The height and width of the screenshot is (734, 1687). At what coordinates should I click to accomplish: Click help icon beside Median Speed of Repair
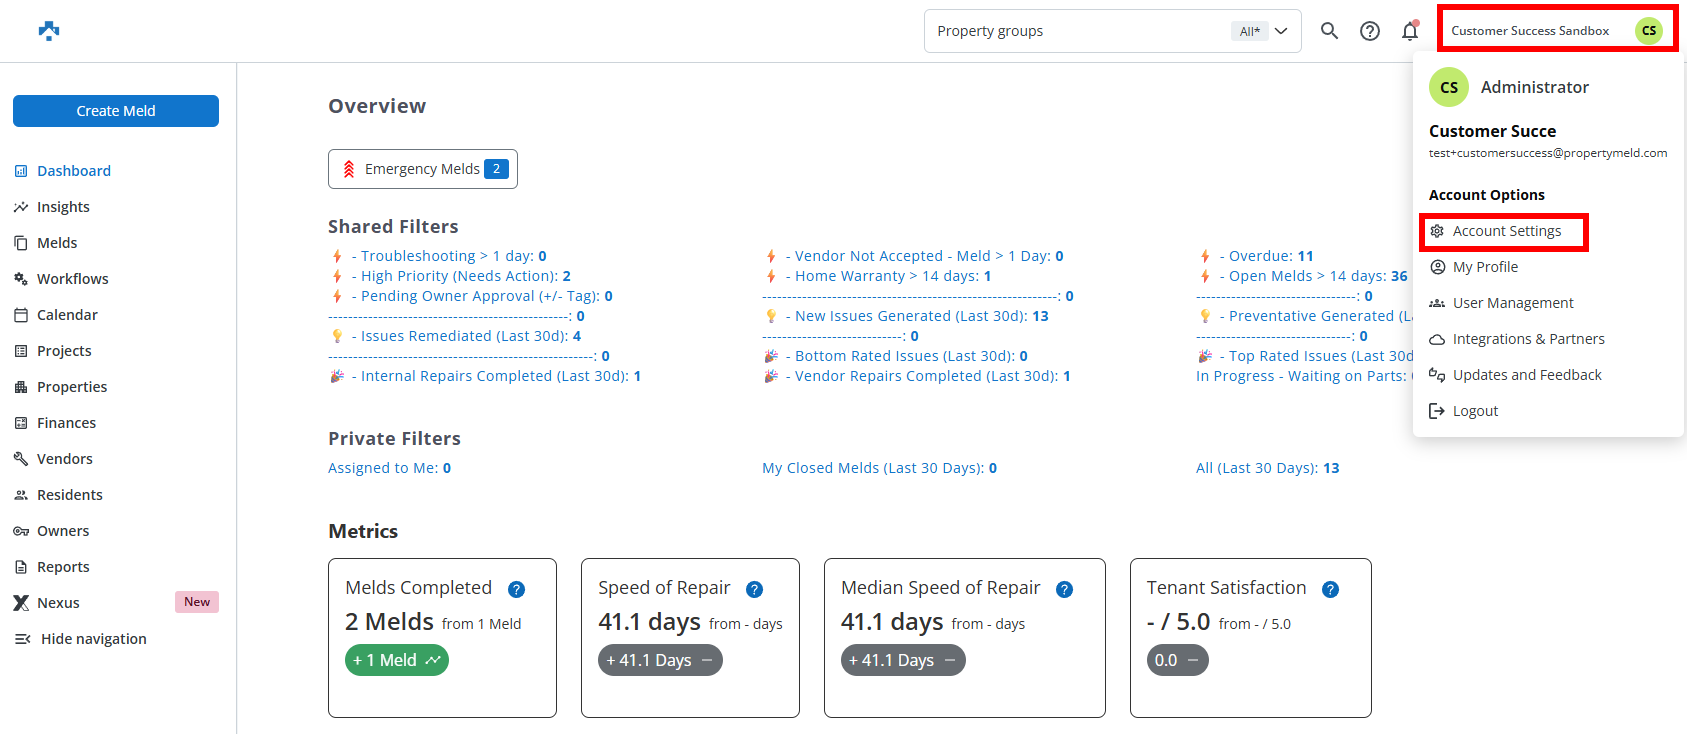[x=1064, y=590]
